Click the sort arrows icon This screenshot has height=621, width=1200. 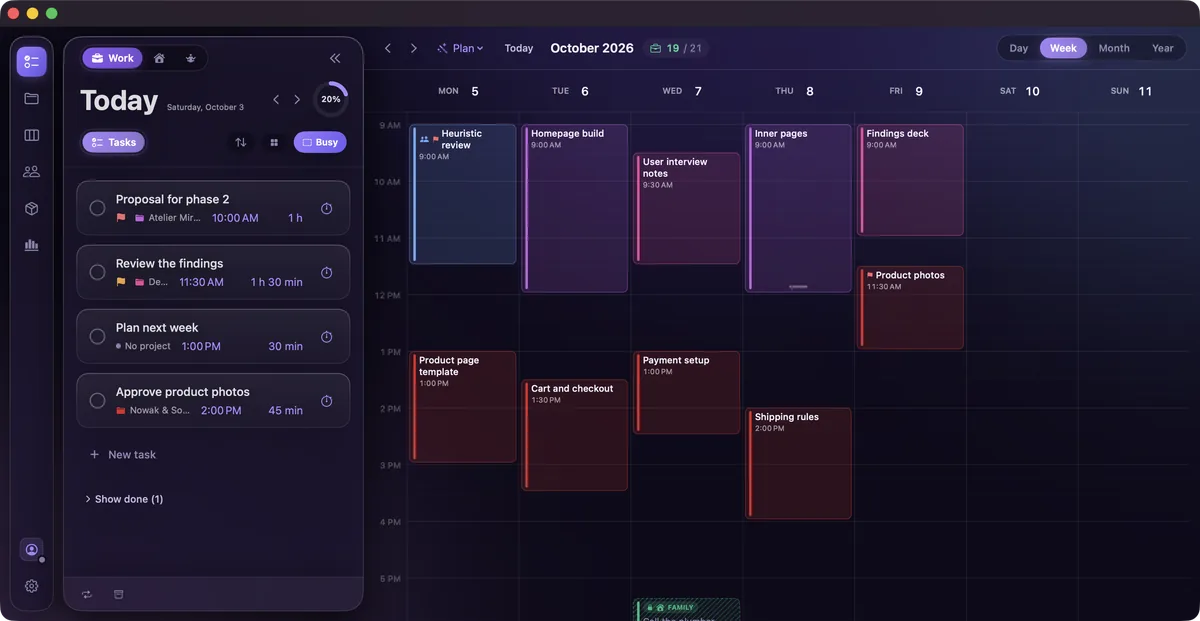(240, 142)
